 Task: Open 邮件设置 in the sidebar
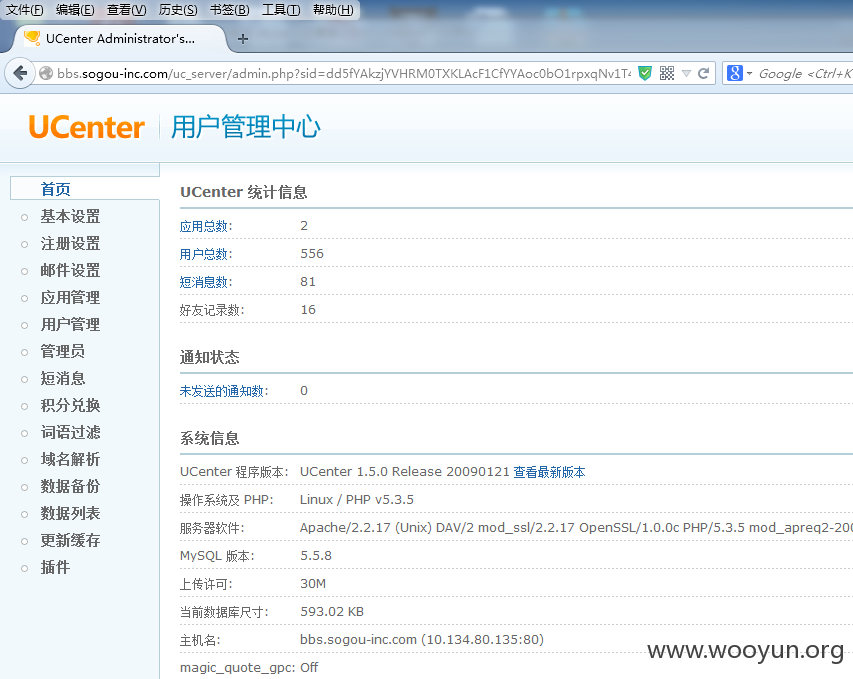click(x=70, y=270)
